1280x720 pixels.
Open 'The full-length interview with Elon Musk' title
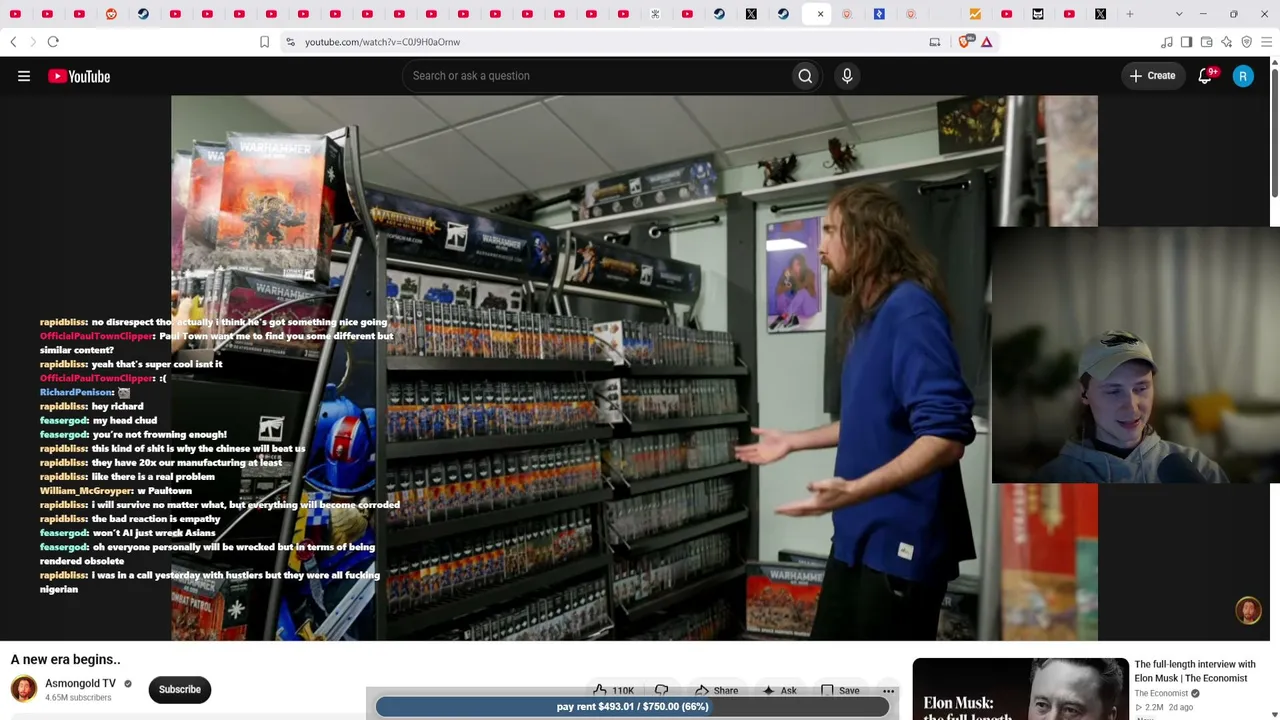1194,671
